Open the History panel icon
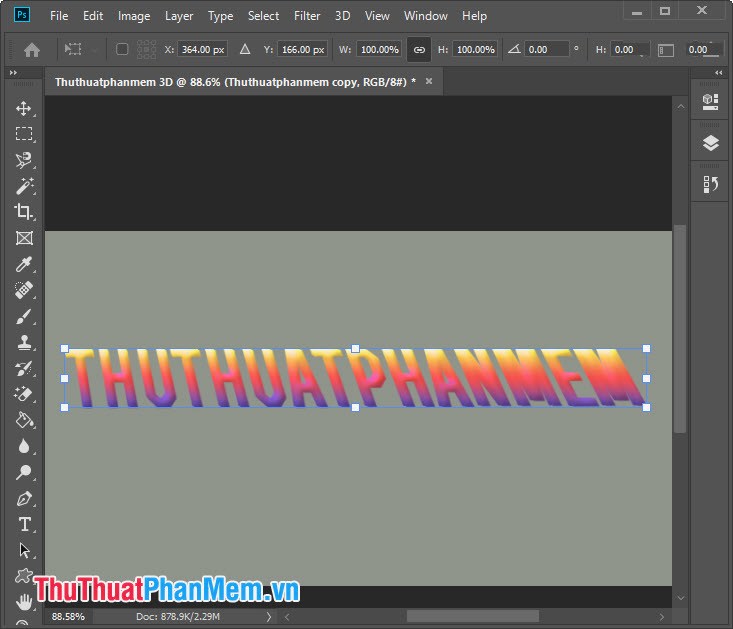The height and width of the screenshot is (629, 733). tap(710, 184)
